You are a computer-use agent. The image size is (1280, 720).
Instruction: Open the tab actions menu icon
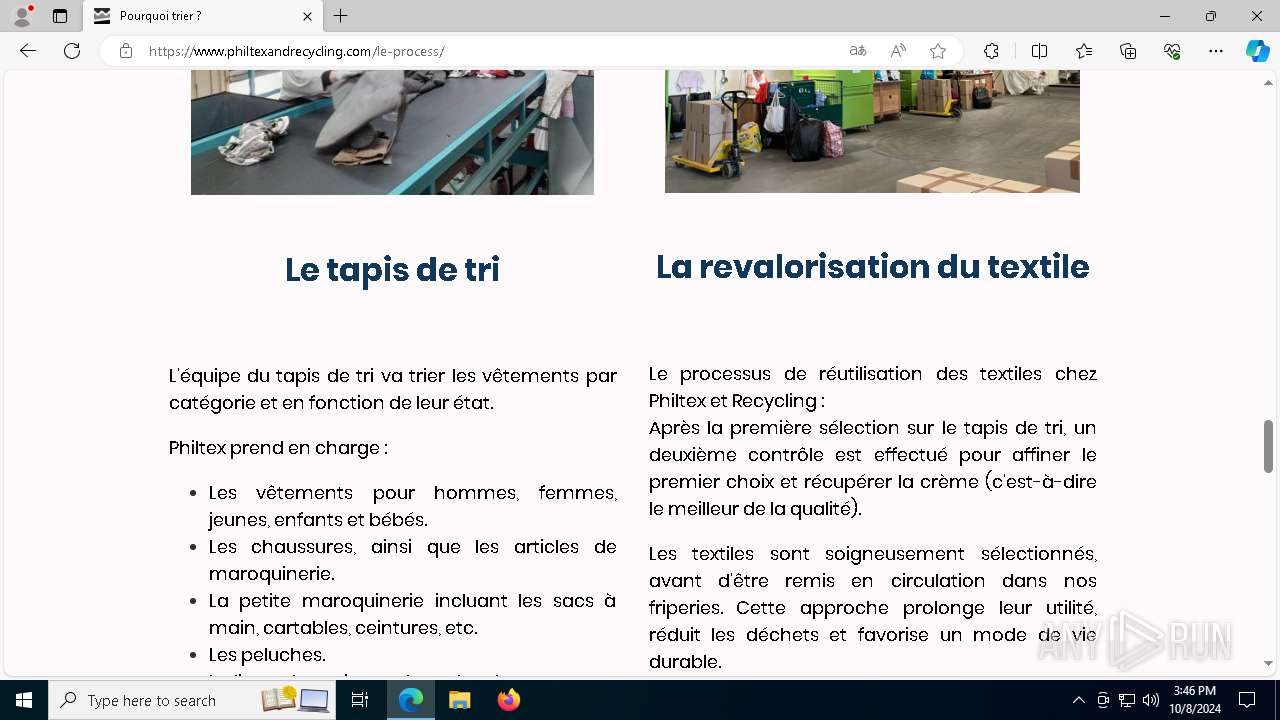click(60, 16)
